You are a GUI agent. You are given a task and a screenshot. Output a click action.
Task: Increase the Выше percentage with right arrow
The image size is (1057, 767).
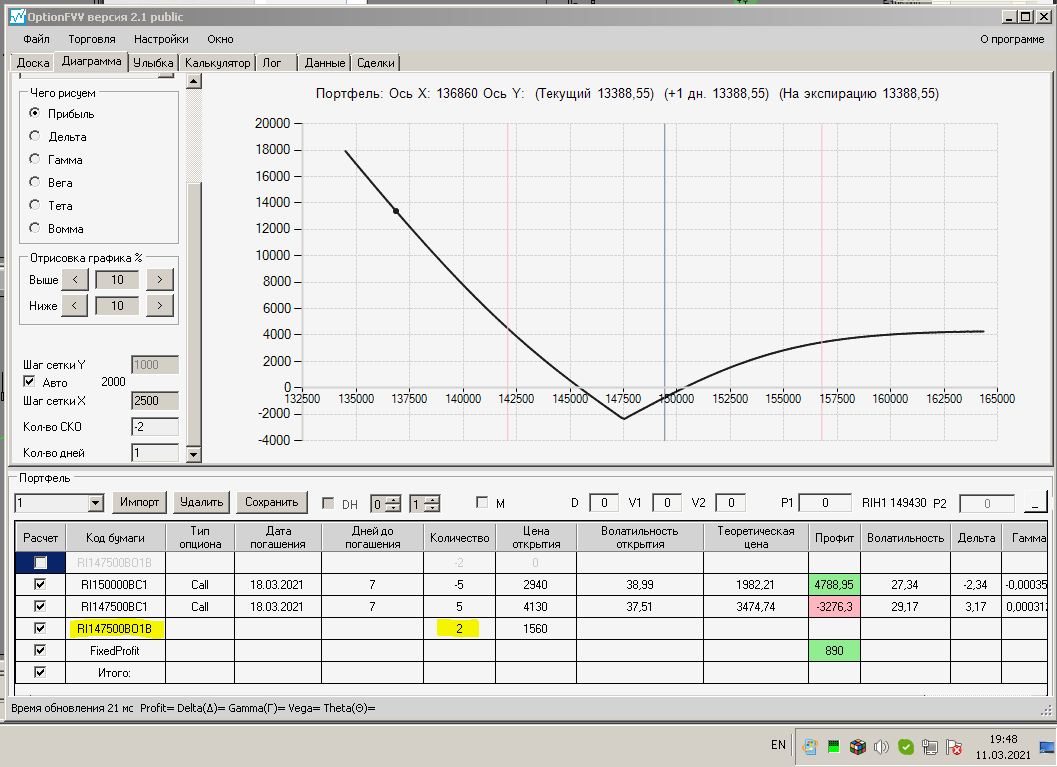pyautogui.click(x=159, y=280)
